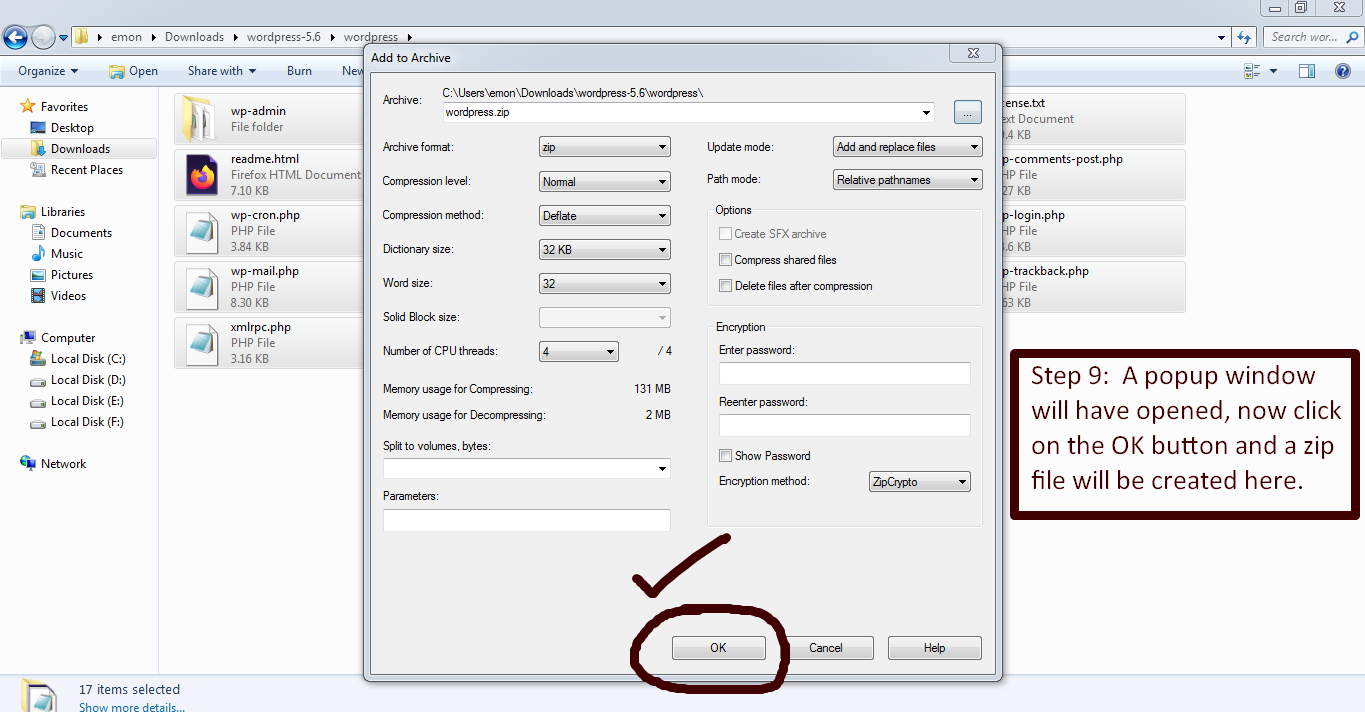Viewport: 1365px width, 712px height.
Task: Click the wp-cron.php file icon
Action: (x=202, y=231)
